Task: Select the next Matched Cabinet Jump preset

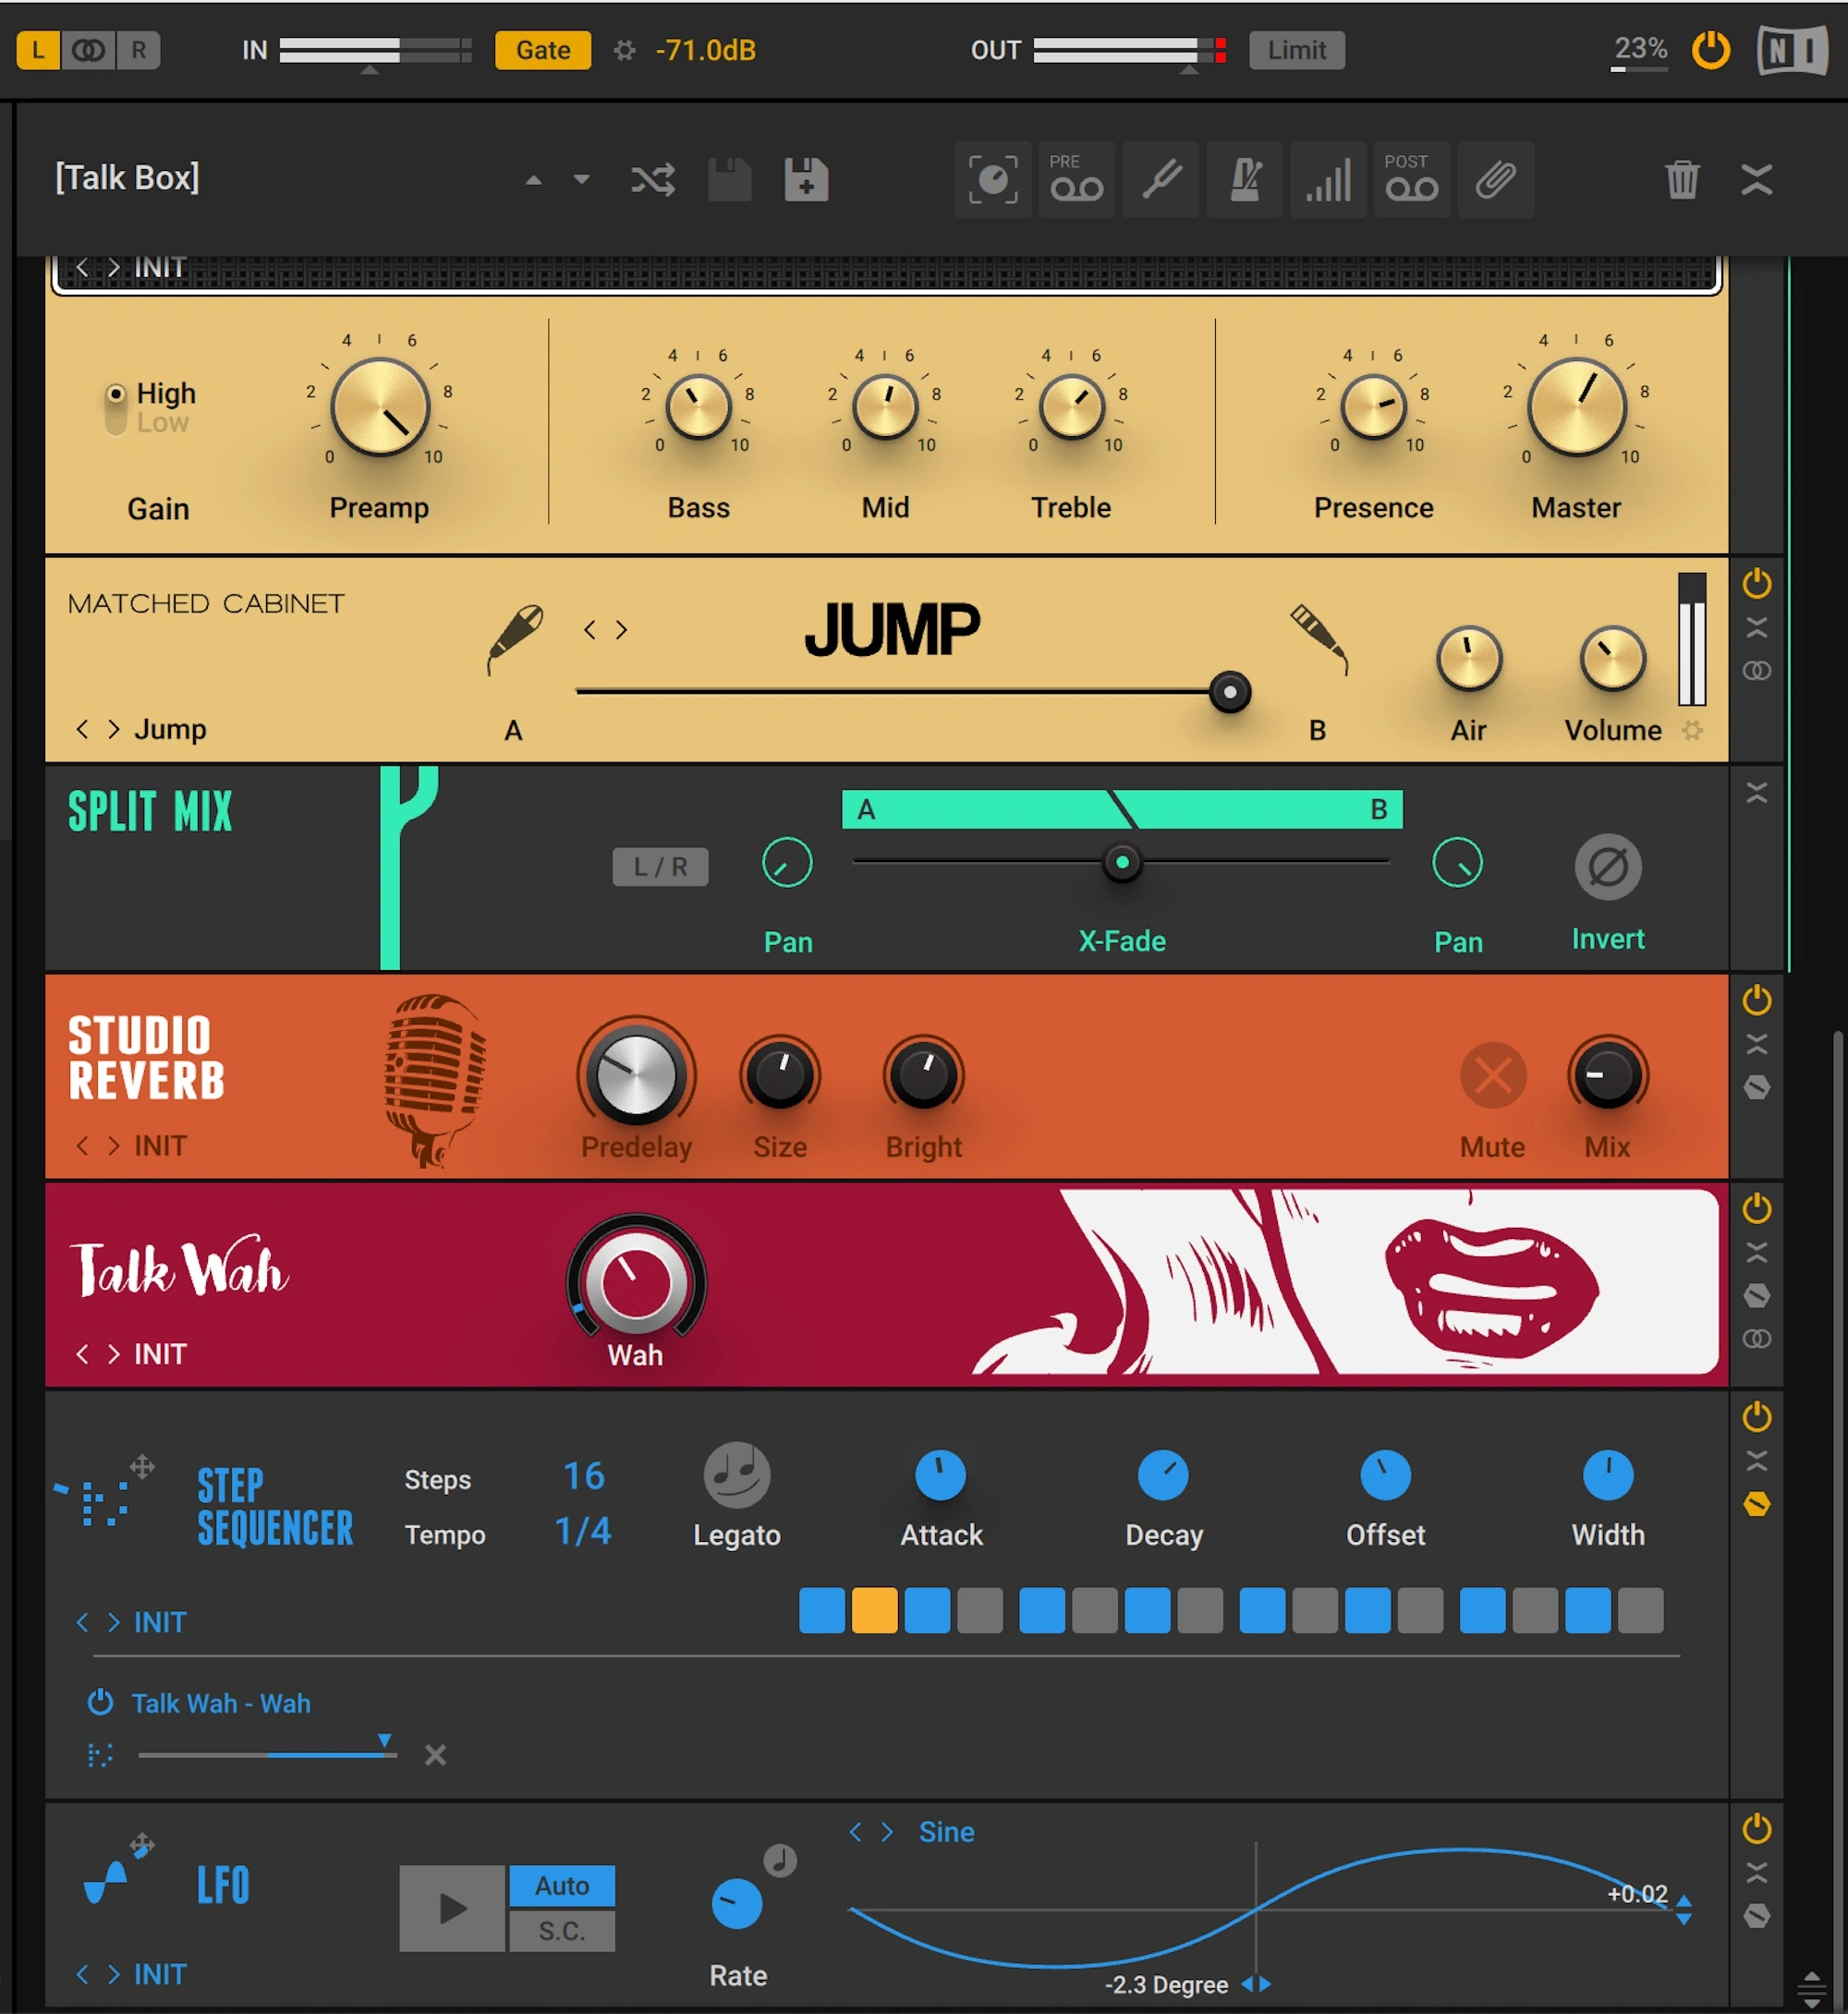Action: pos(114,729)
